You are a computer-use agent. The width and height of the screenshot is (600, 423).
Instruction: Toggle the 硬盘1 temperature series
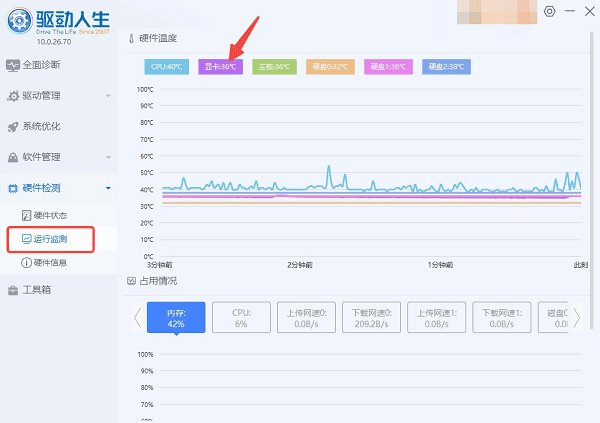388,67
